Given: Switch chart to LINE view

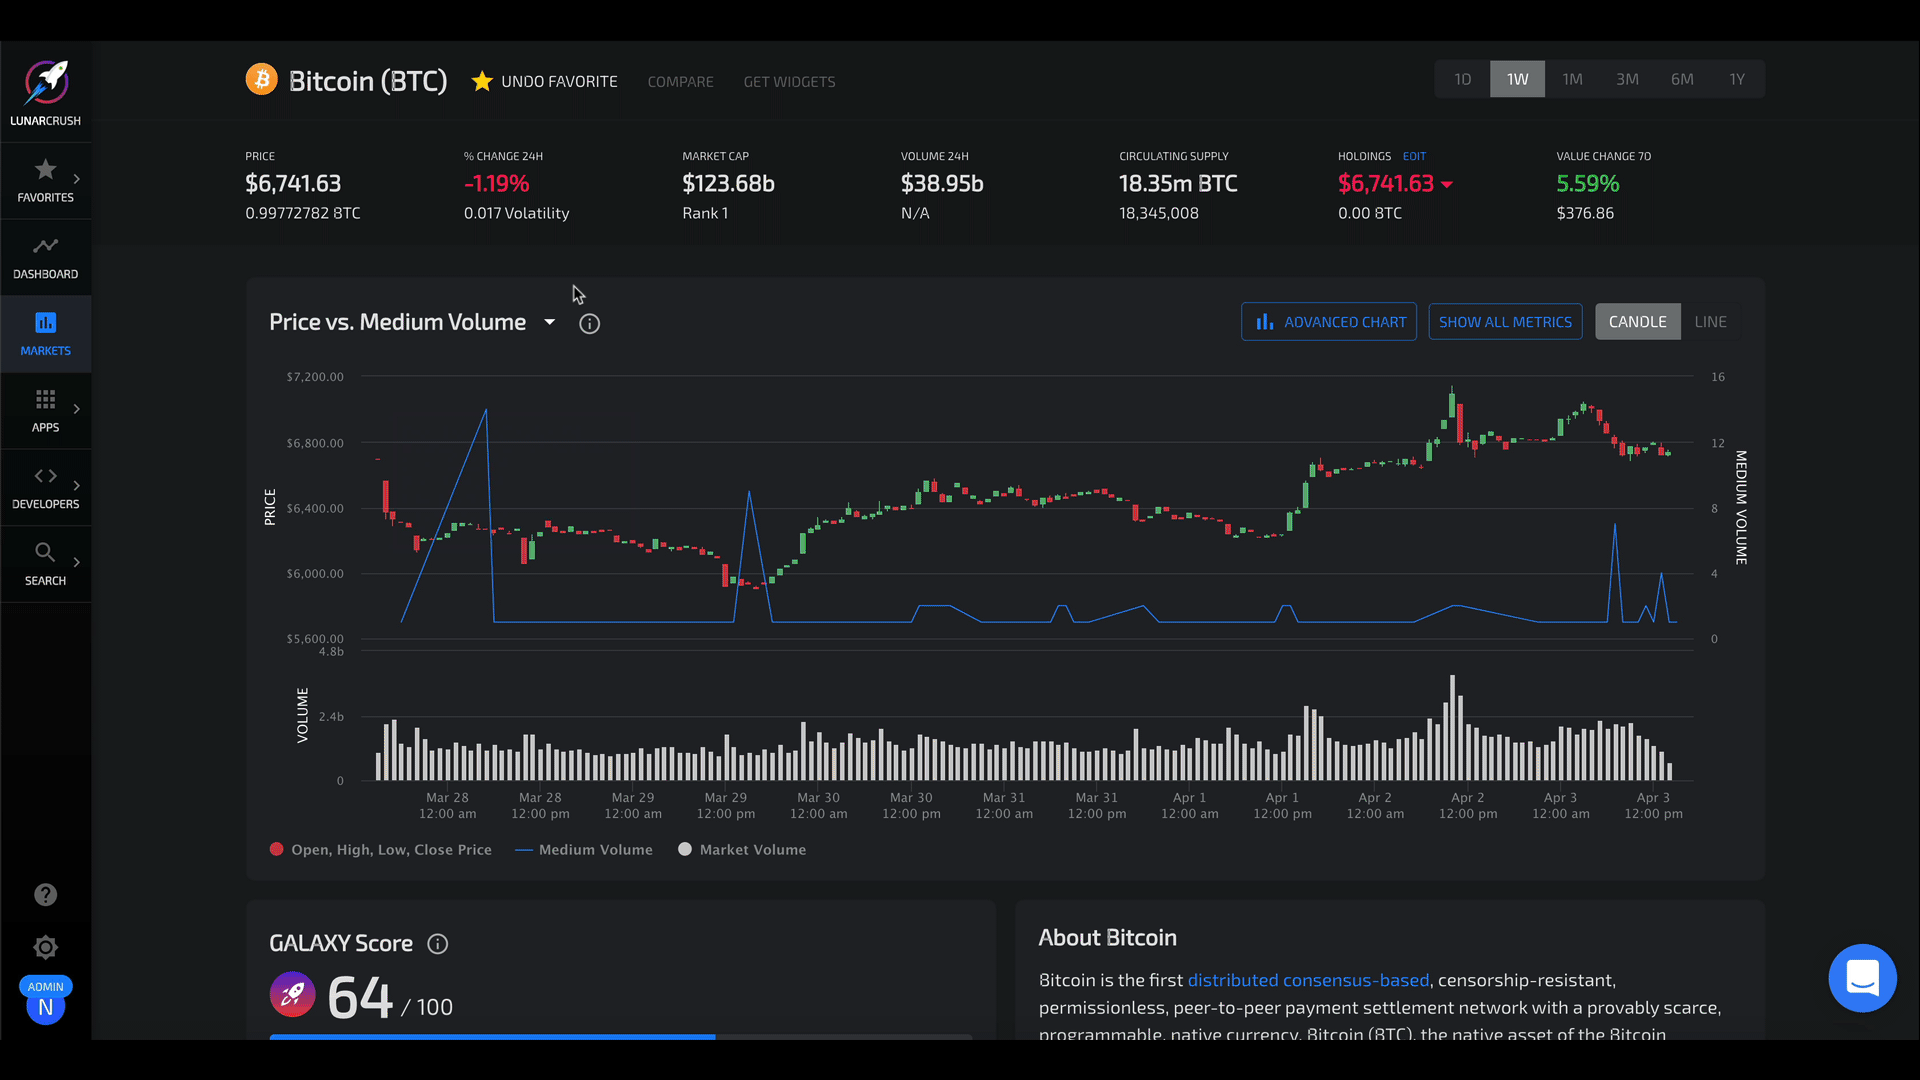Looking at the screenshot, I should point(1710,322).
